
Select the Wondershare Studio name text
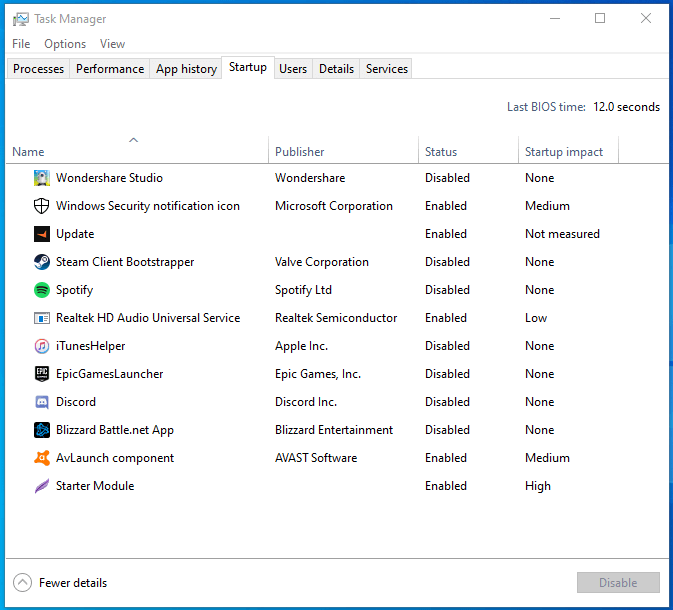pos(109,178)
